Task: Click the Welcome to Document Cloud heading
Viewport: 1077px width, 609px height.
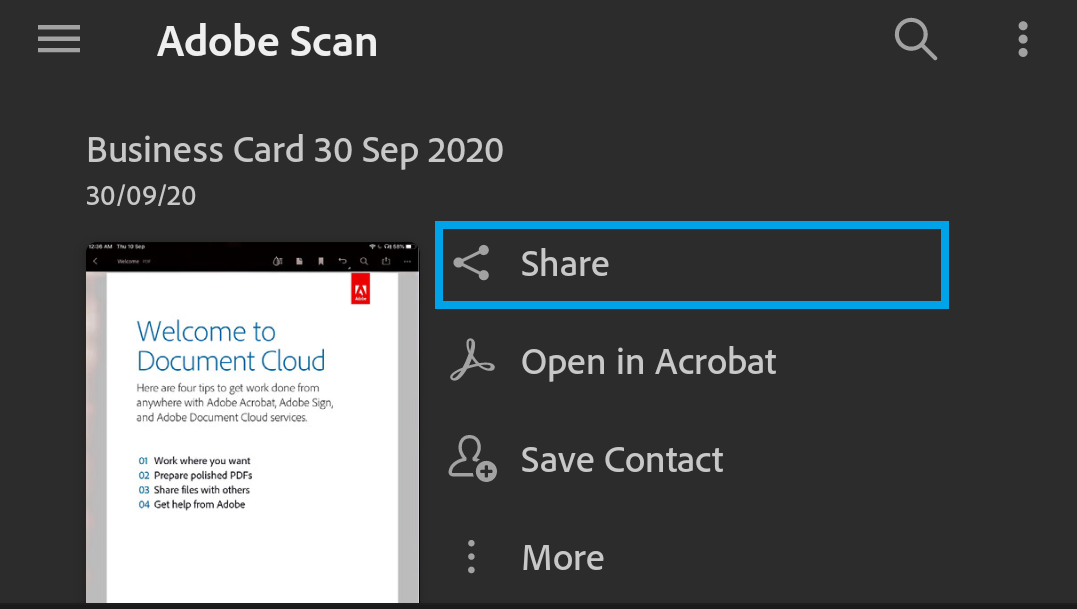Action: (231, 346)
